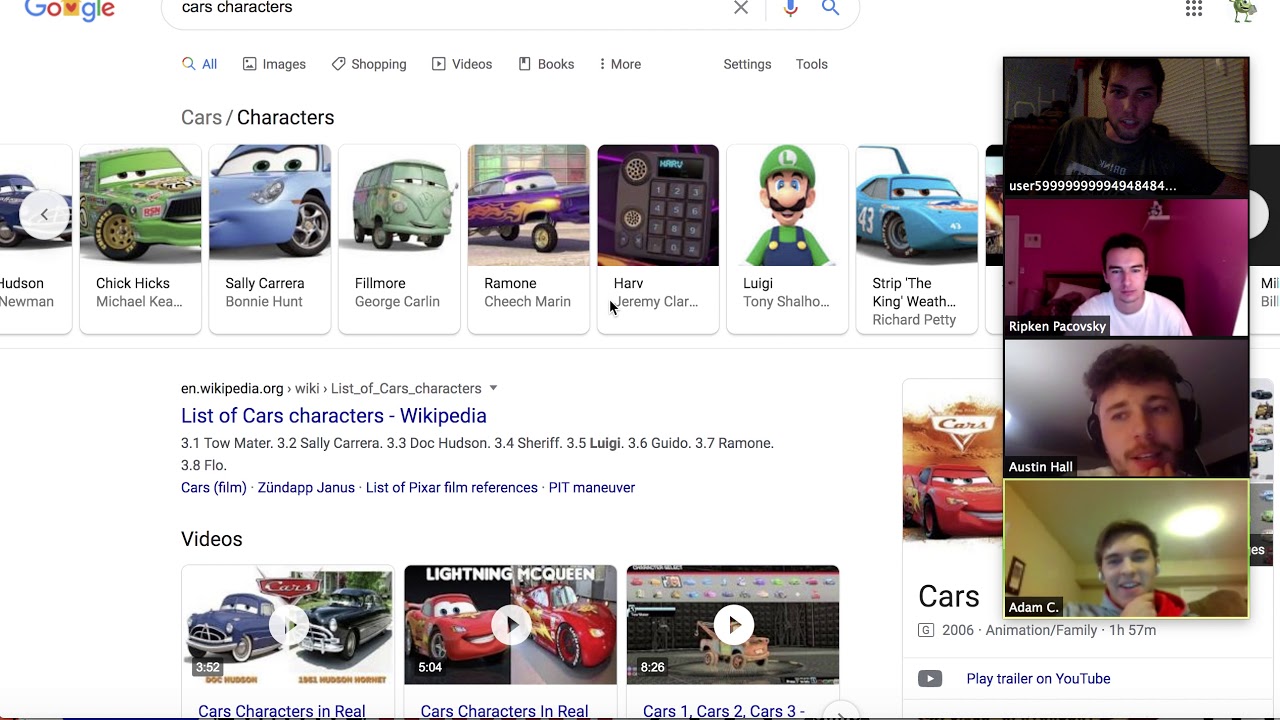Select Ripken Pacovsky's video tile
The height and width of the screenshot is (720, 1280).
coord(1126,268)
